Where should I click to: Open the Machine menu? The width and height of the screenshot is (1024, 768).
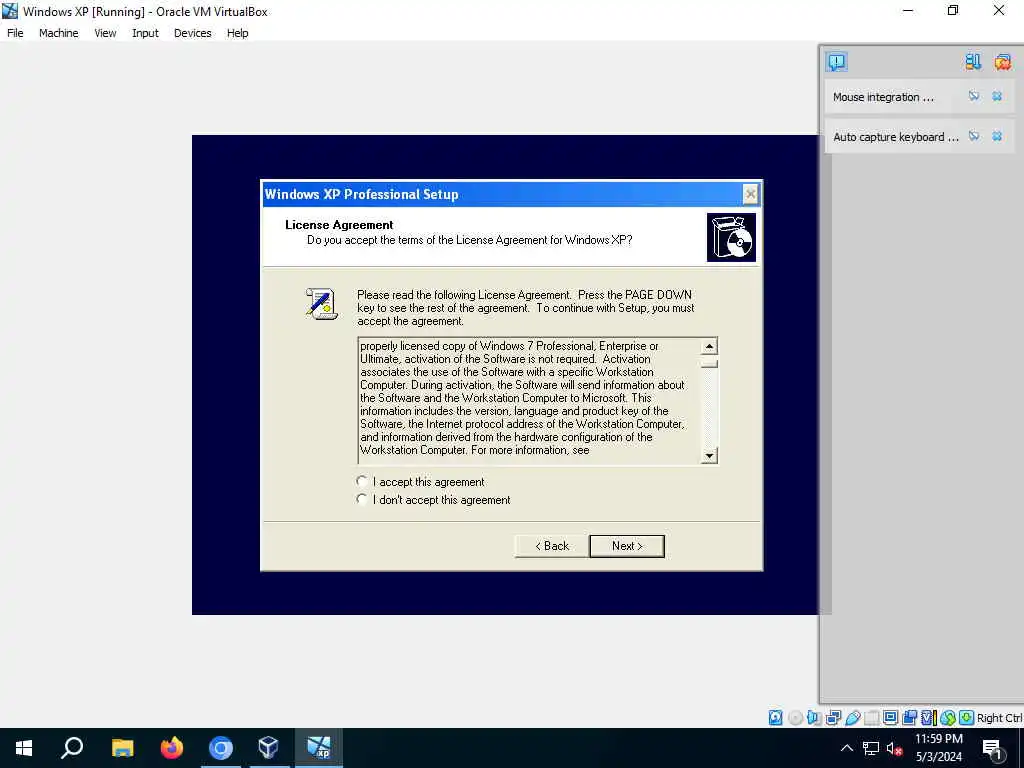59,33
